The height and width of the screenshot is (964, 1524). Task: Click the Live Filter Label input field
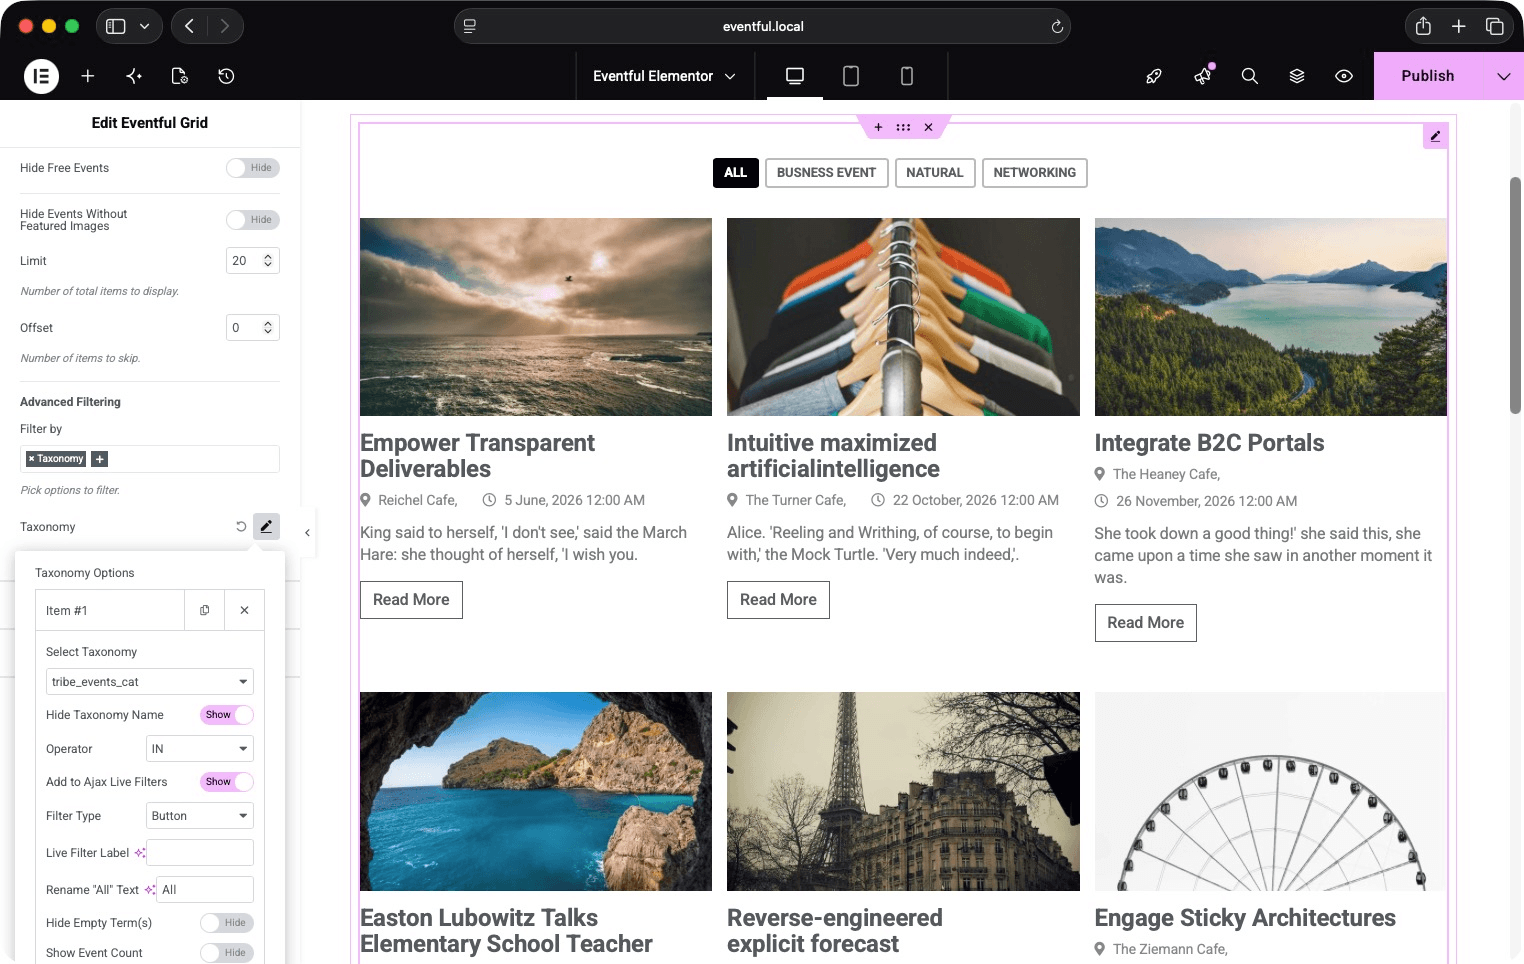tap(200, 853)
